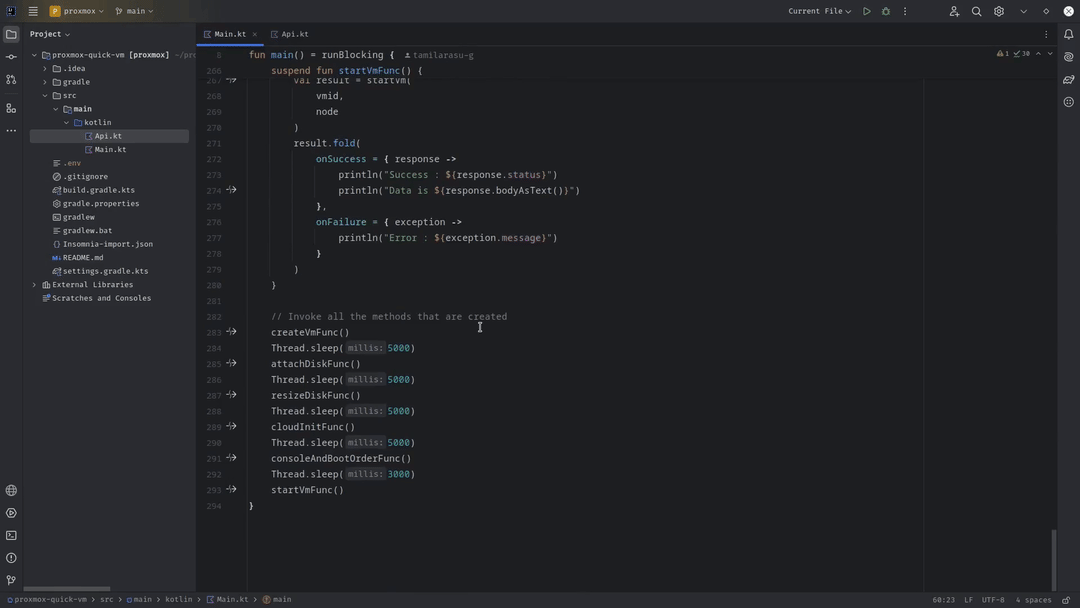
Task: Click the createVmFunc() call on line 283
Action: pyautogui.click(x=310, y=333)
